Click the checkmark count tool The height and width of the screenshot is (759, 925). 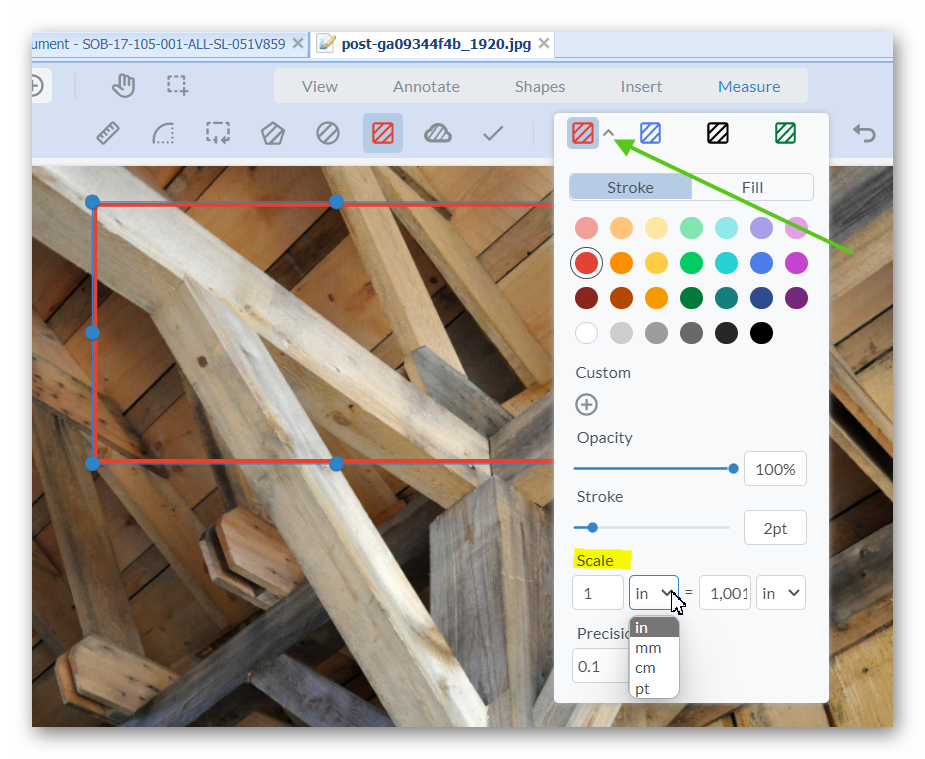(x=492, y=133)
